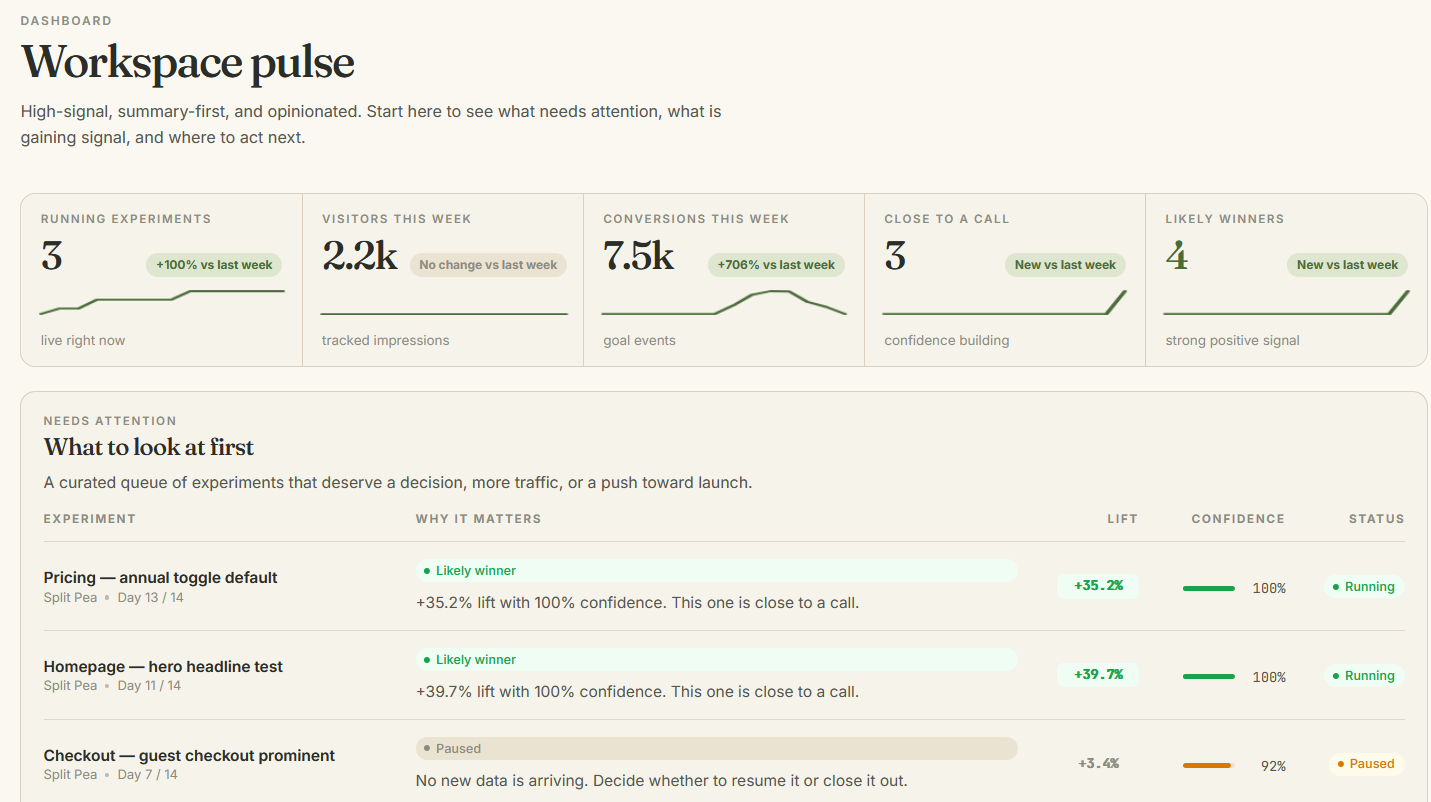The image size is (1431, 802).
Task: Click the Paused status badge on Checkout row
Action: click(1365, 764)
